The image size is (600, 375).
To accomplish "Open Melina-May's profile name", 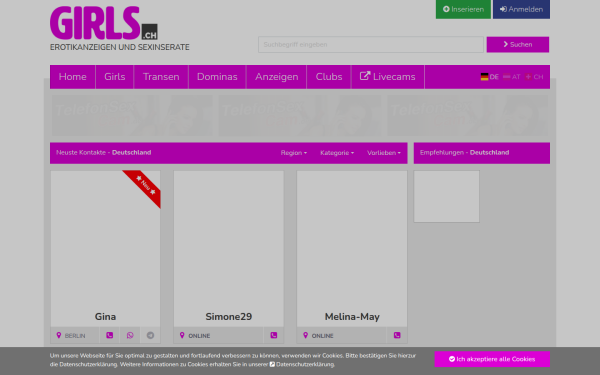I will point(352,317).
